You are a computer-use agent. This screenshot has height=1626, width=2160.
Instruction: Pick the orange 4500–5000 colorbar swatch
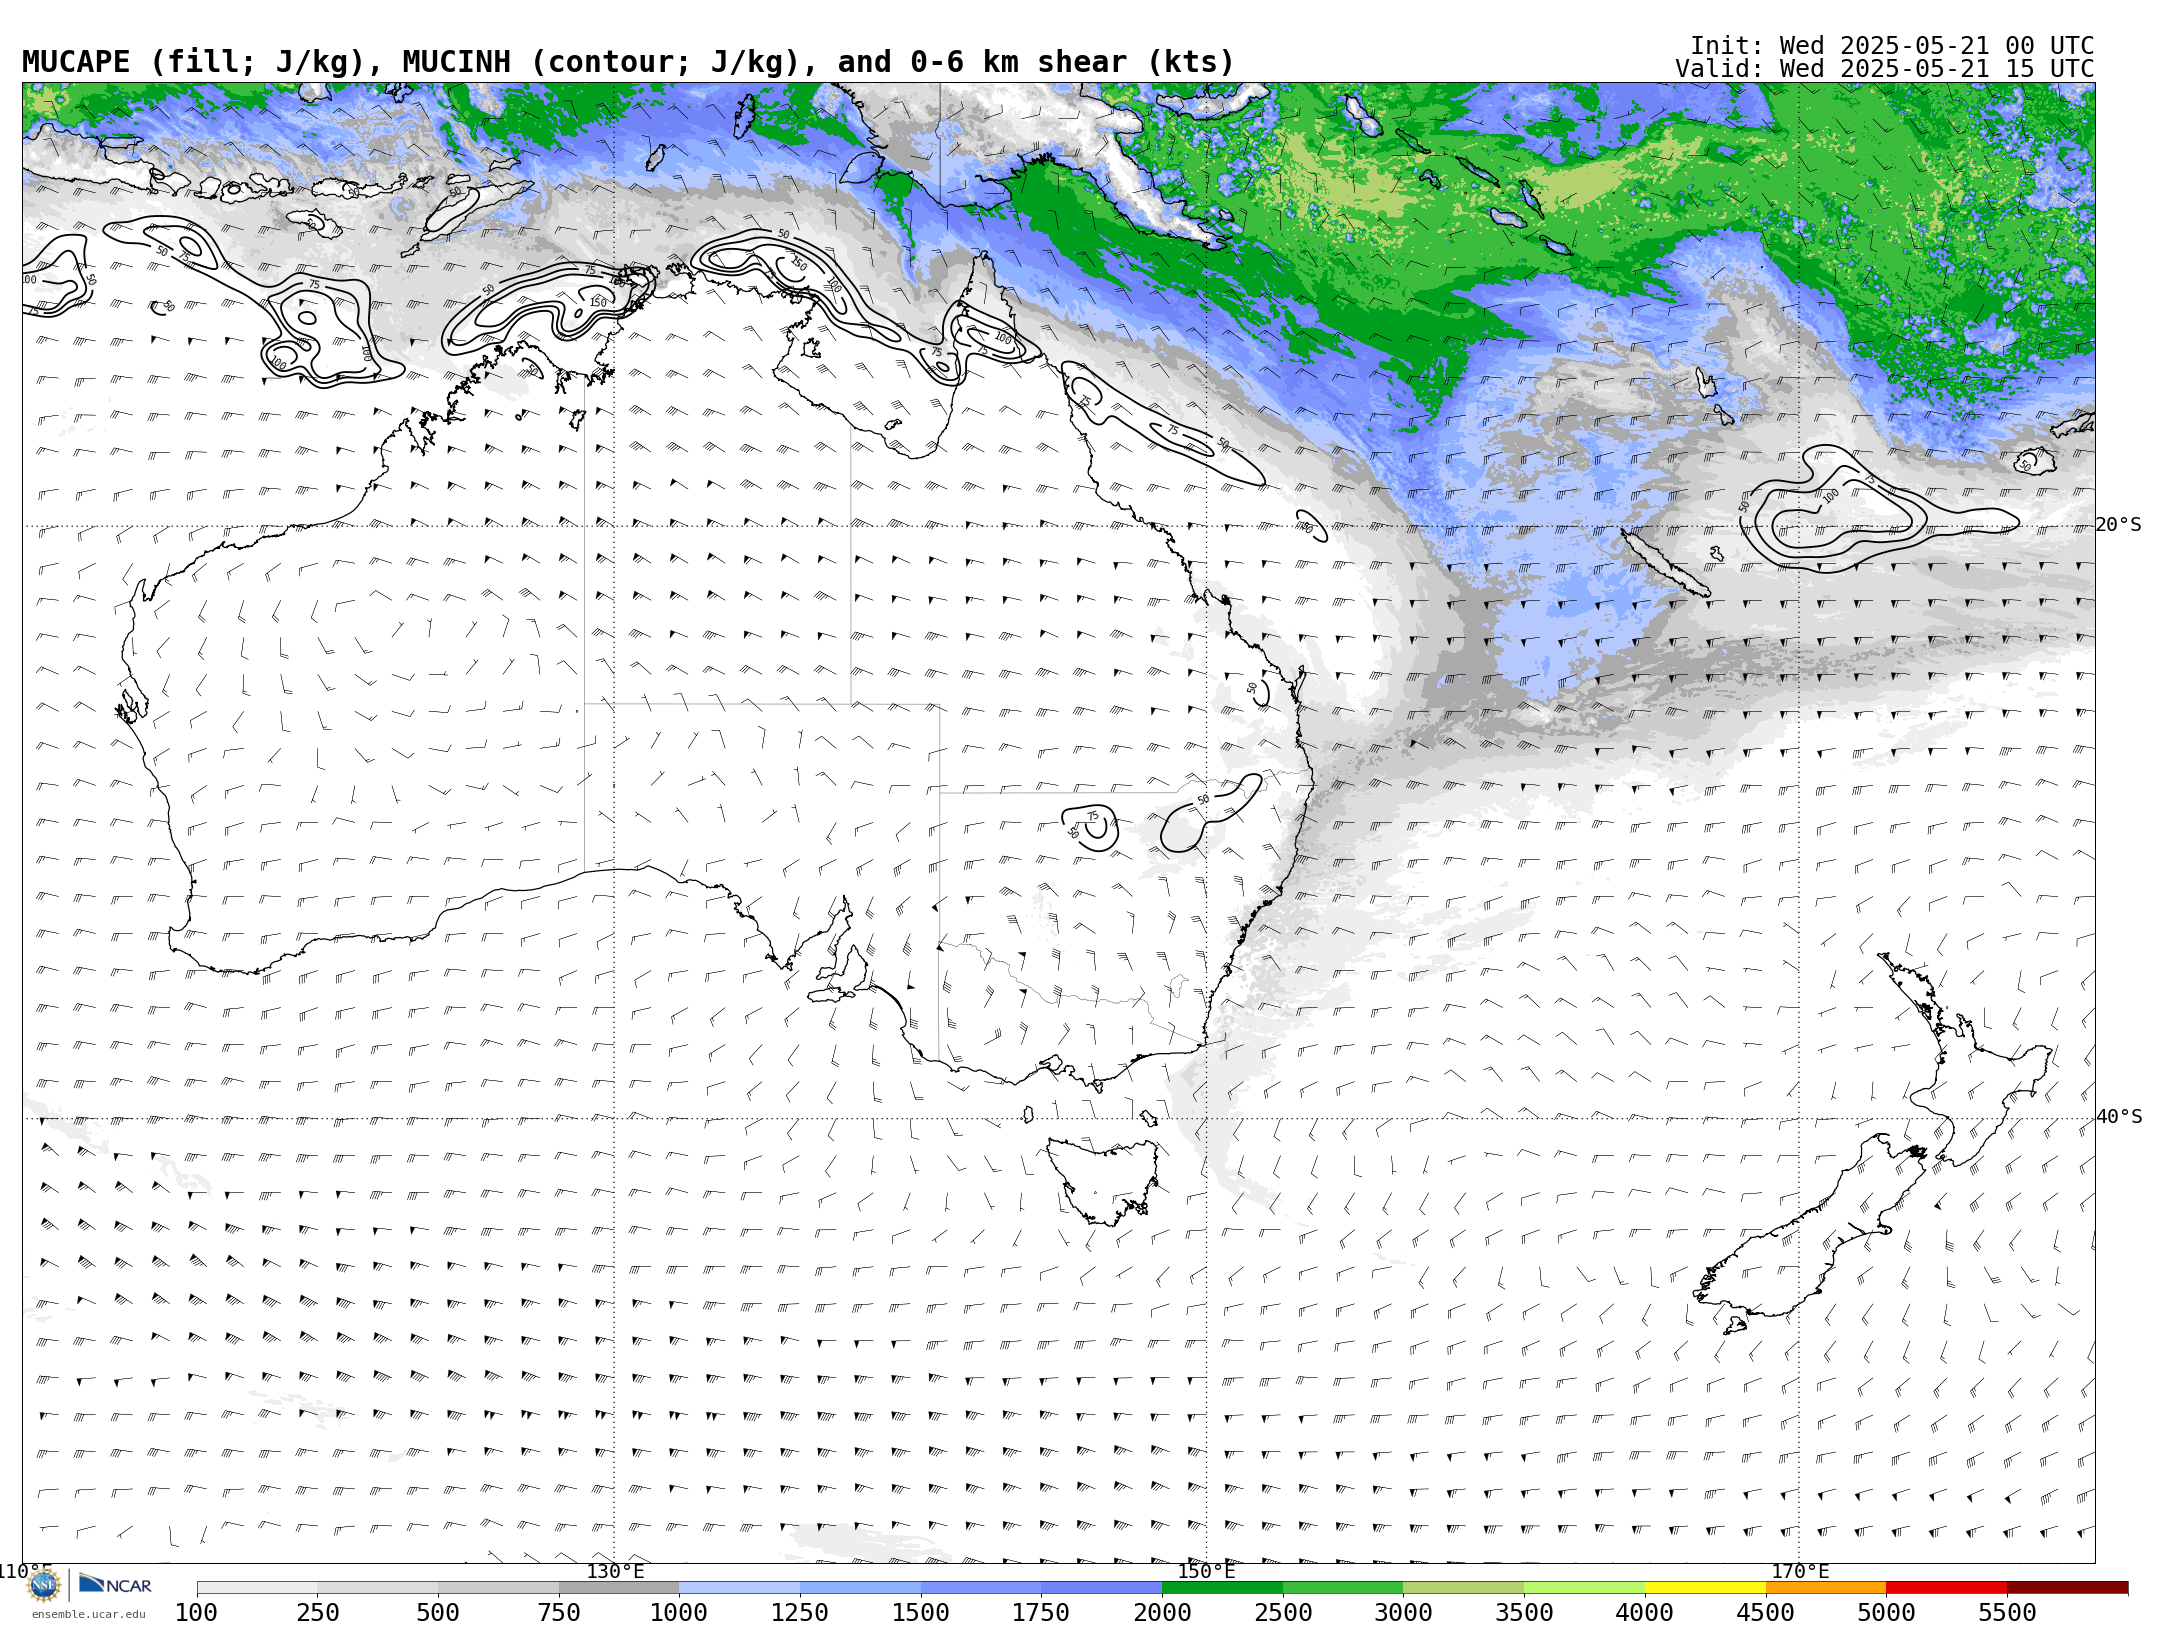[1826, 1588]
